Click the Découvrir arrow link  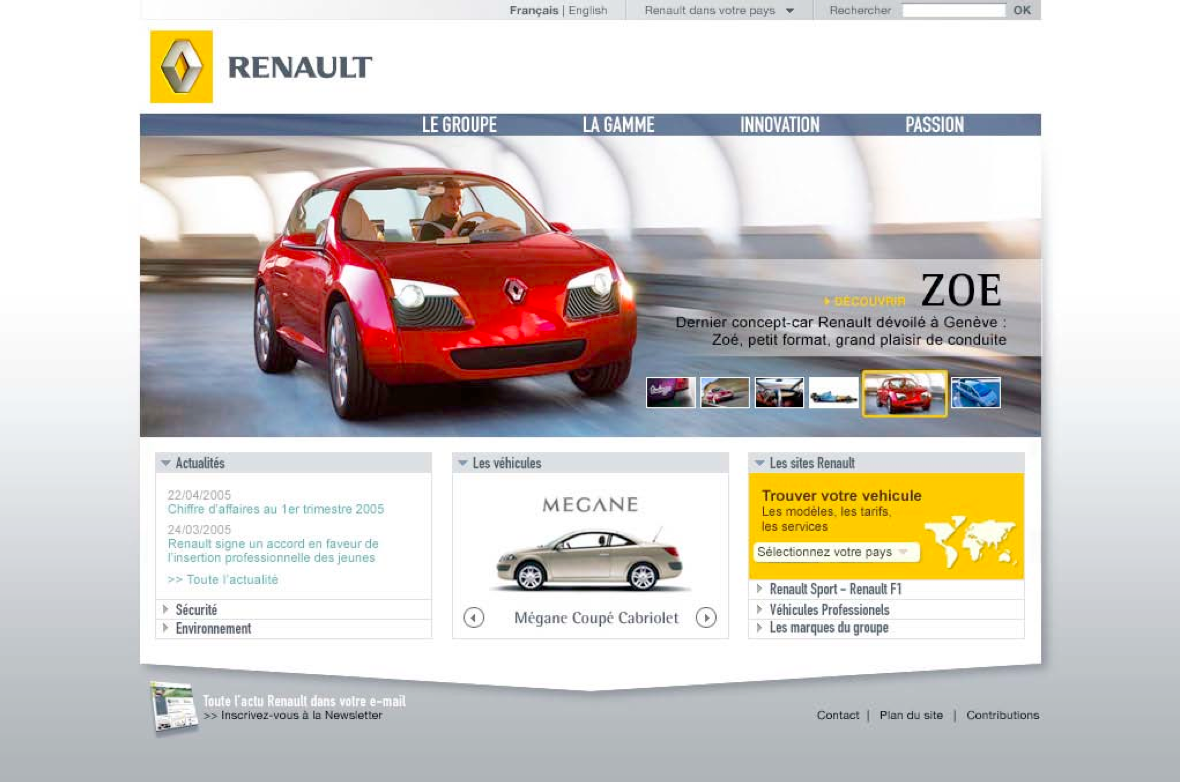pyautogui.click(x=865, y=301)
